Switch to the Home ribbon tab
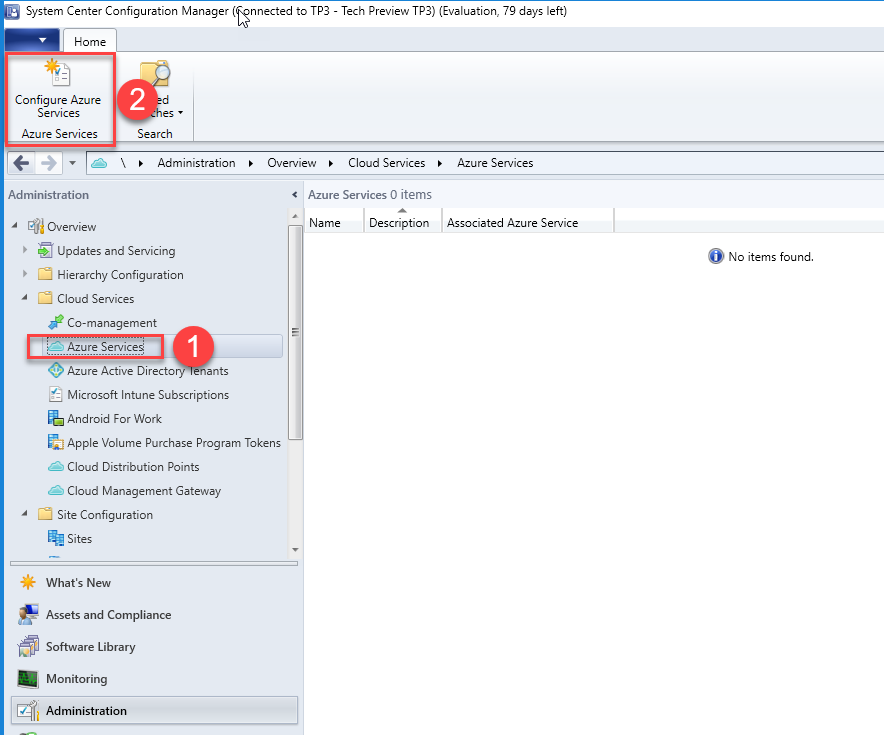The width and height of the screenshot is (884, 735). click(x=90, y=41)
